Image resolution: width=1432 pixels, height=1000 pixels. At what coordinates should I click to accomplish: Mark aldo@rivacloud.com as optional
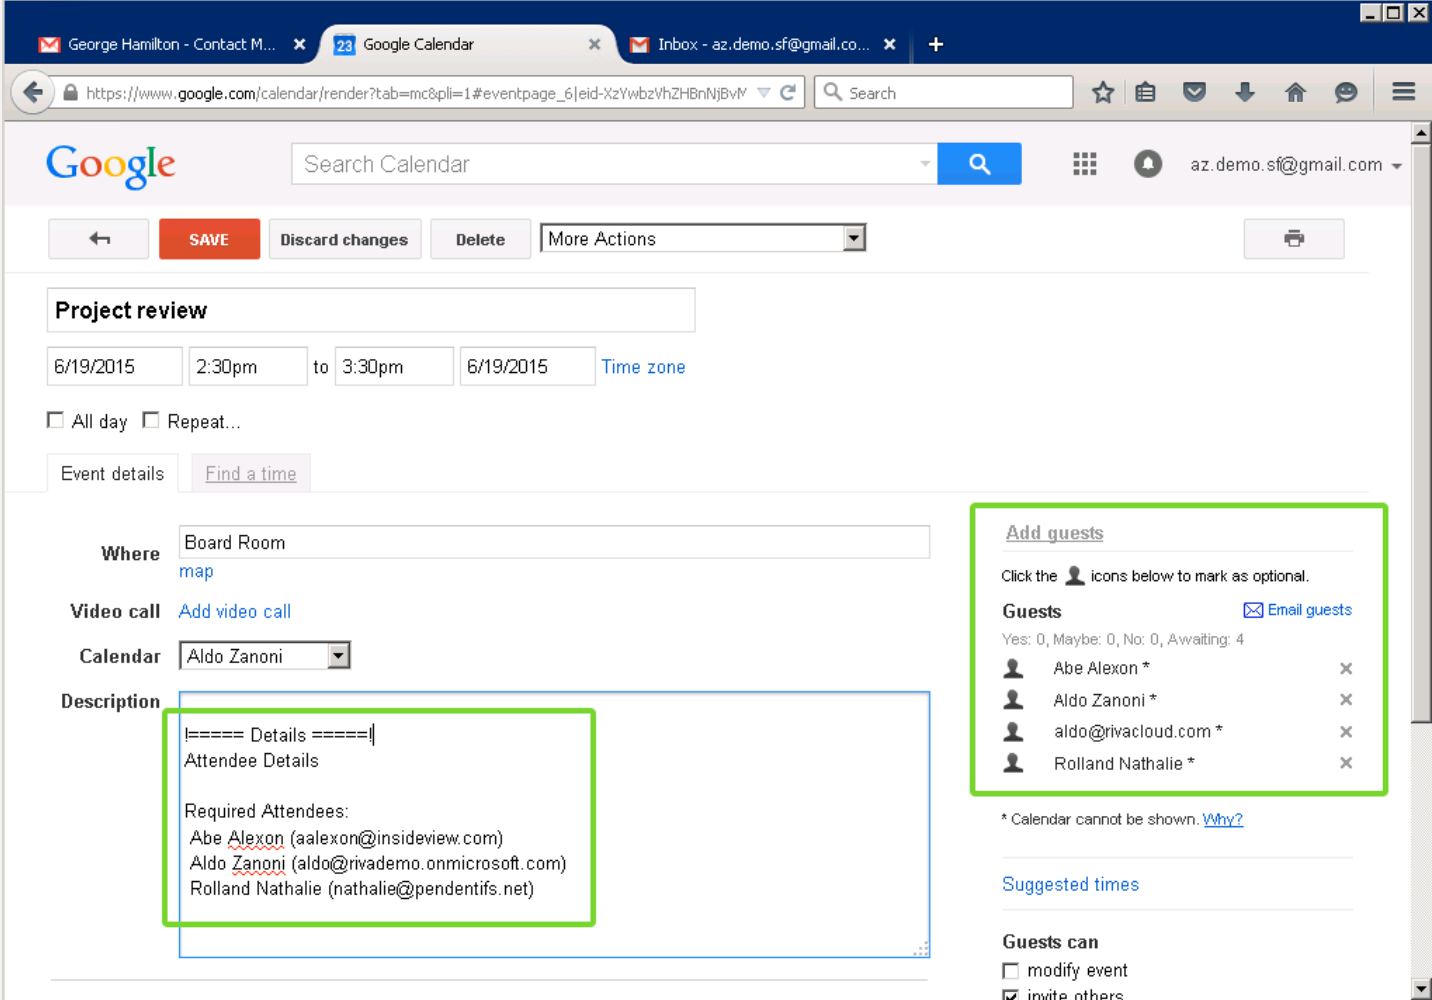(x=1013, y=732)
